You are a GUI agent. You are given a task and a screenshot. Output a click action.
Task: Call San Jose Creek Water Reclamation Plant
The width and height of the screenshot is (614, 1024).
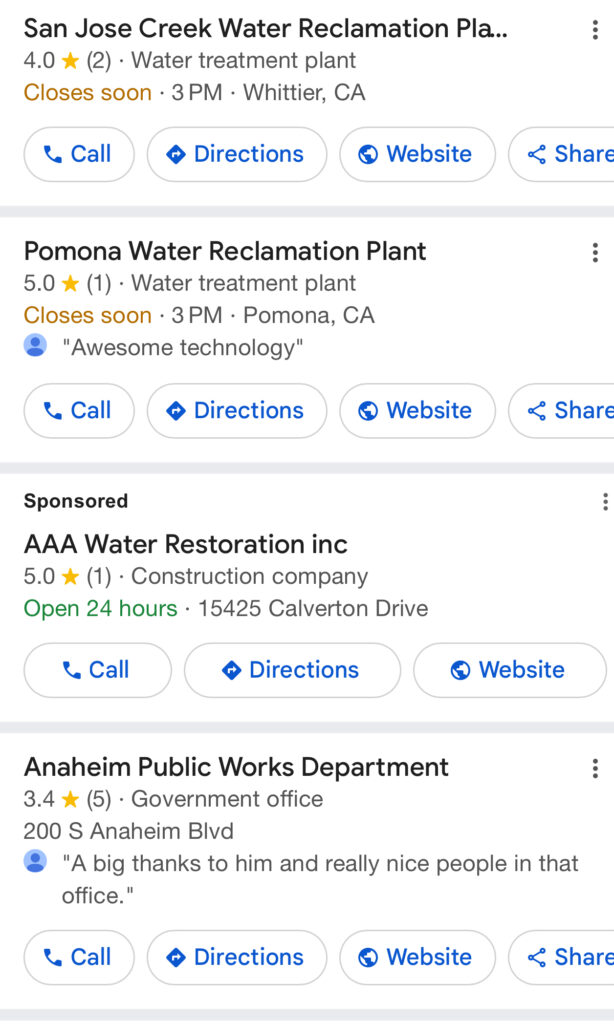[78, 154]
